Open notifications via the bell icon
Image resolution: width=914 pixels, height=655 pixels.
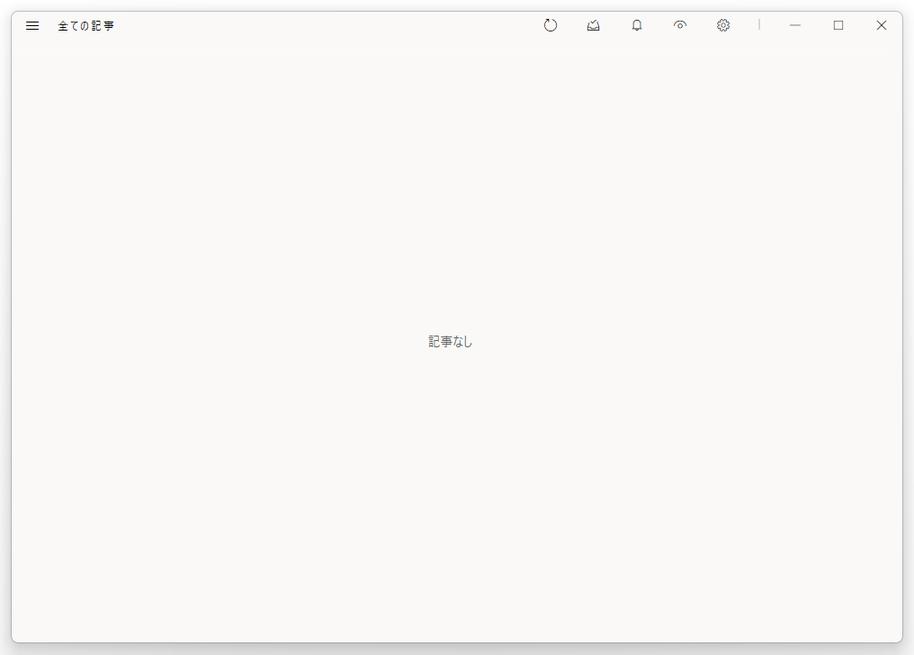click(637, 25)
